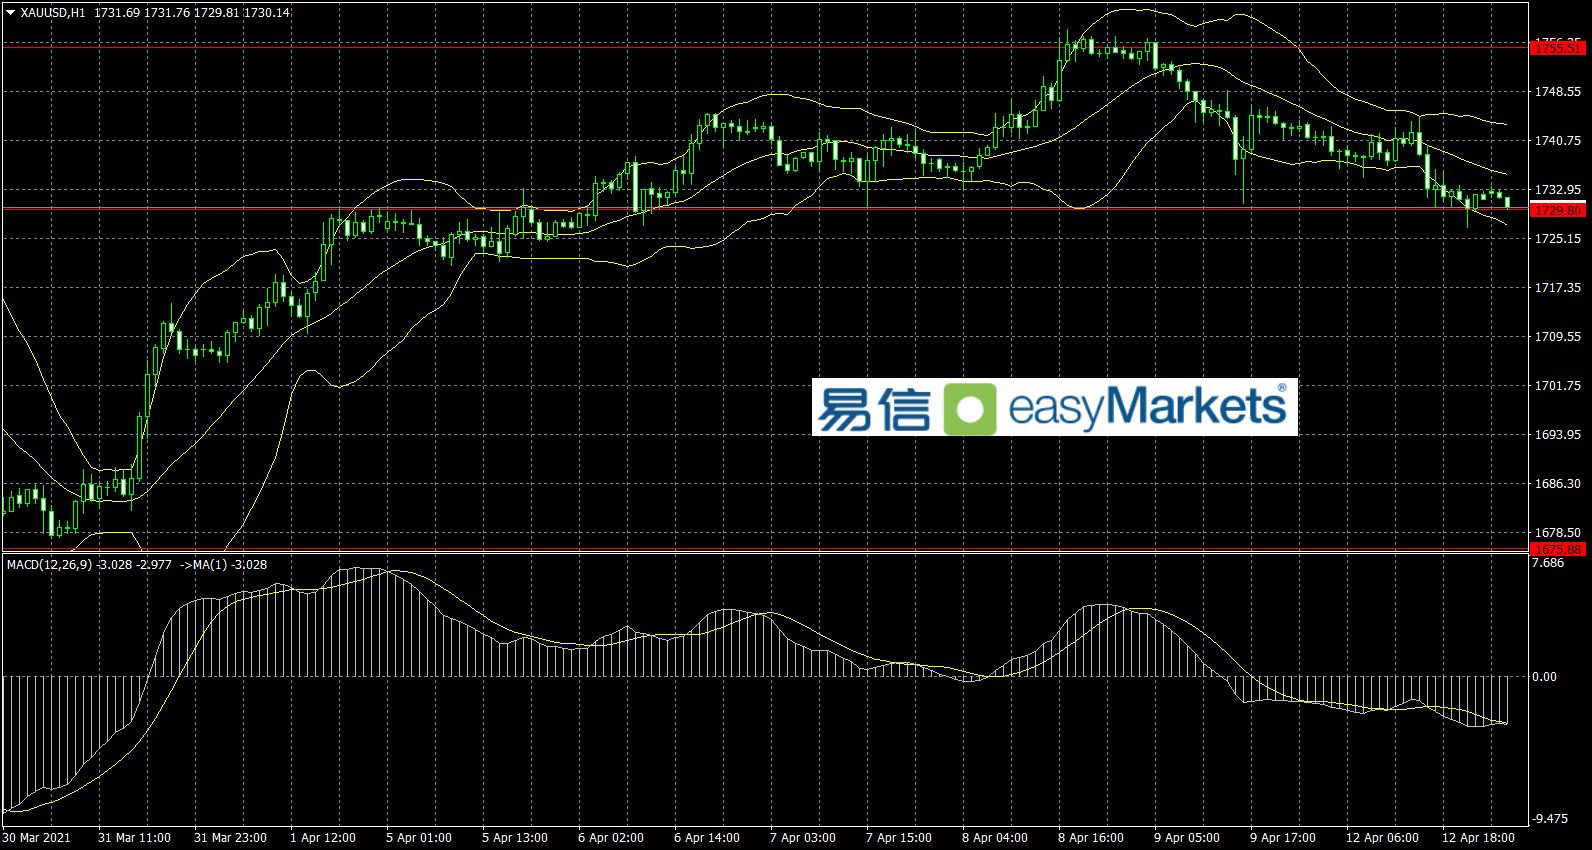Select the red 1675.88 price level tag
Screen dimensions: 1592x850
pyautogui.click(x=1557, y=549)
